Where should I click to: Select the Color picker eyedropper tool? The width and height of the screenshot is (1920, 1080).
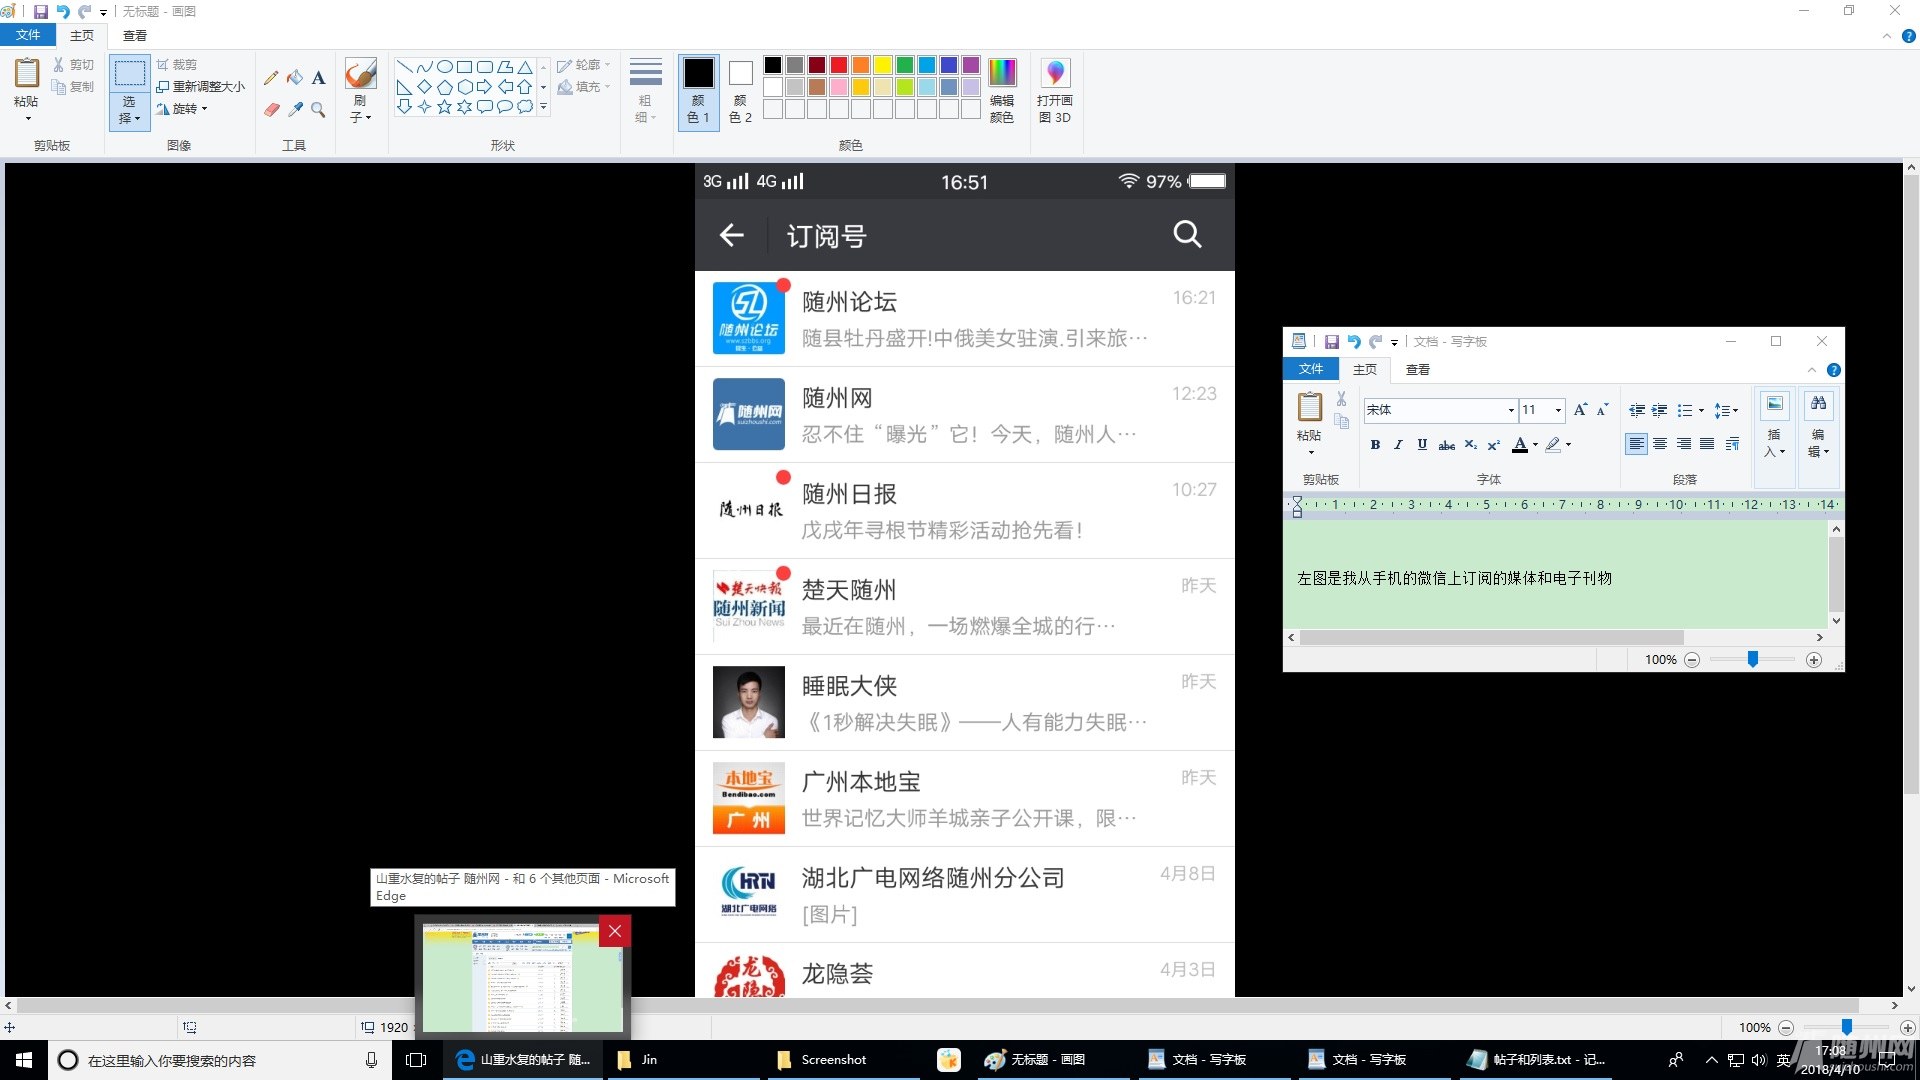coord(295,109)
